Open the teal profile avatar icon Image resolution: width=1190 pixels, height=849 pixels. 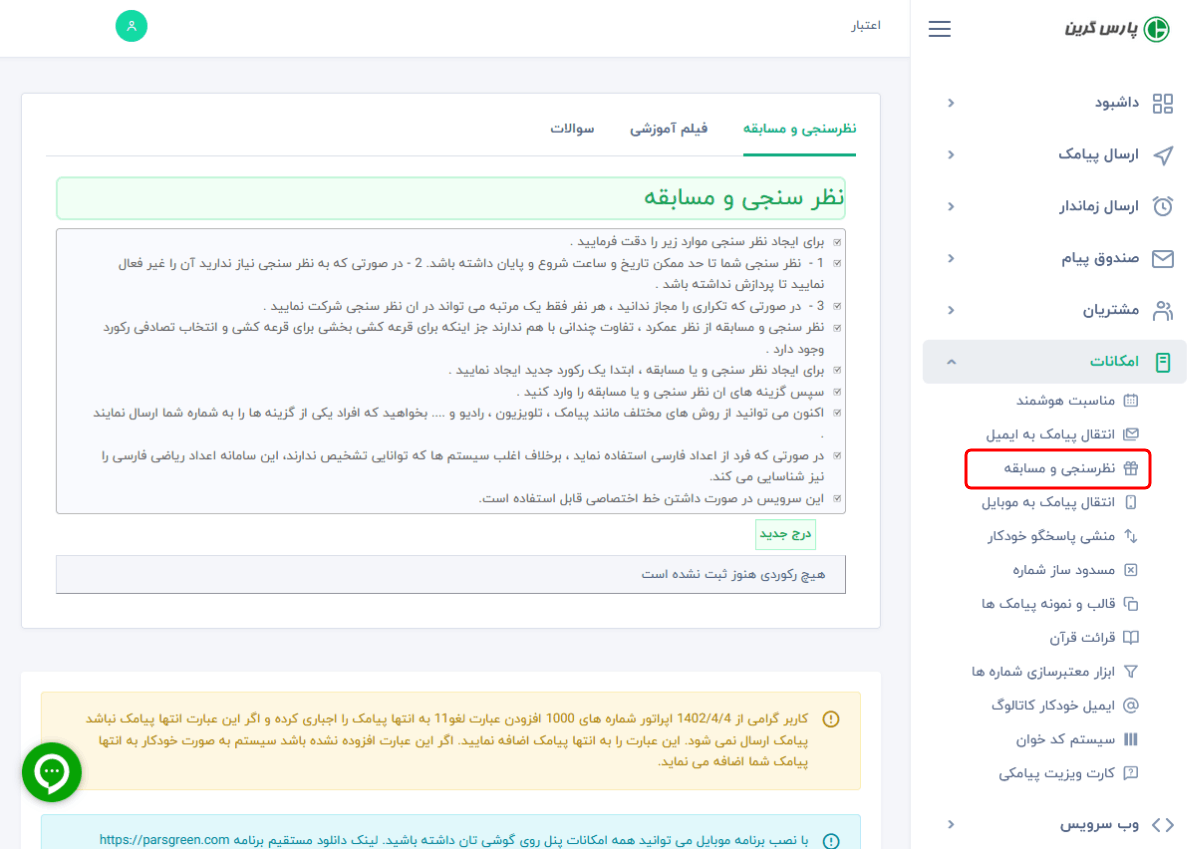tap(131, 25)
